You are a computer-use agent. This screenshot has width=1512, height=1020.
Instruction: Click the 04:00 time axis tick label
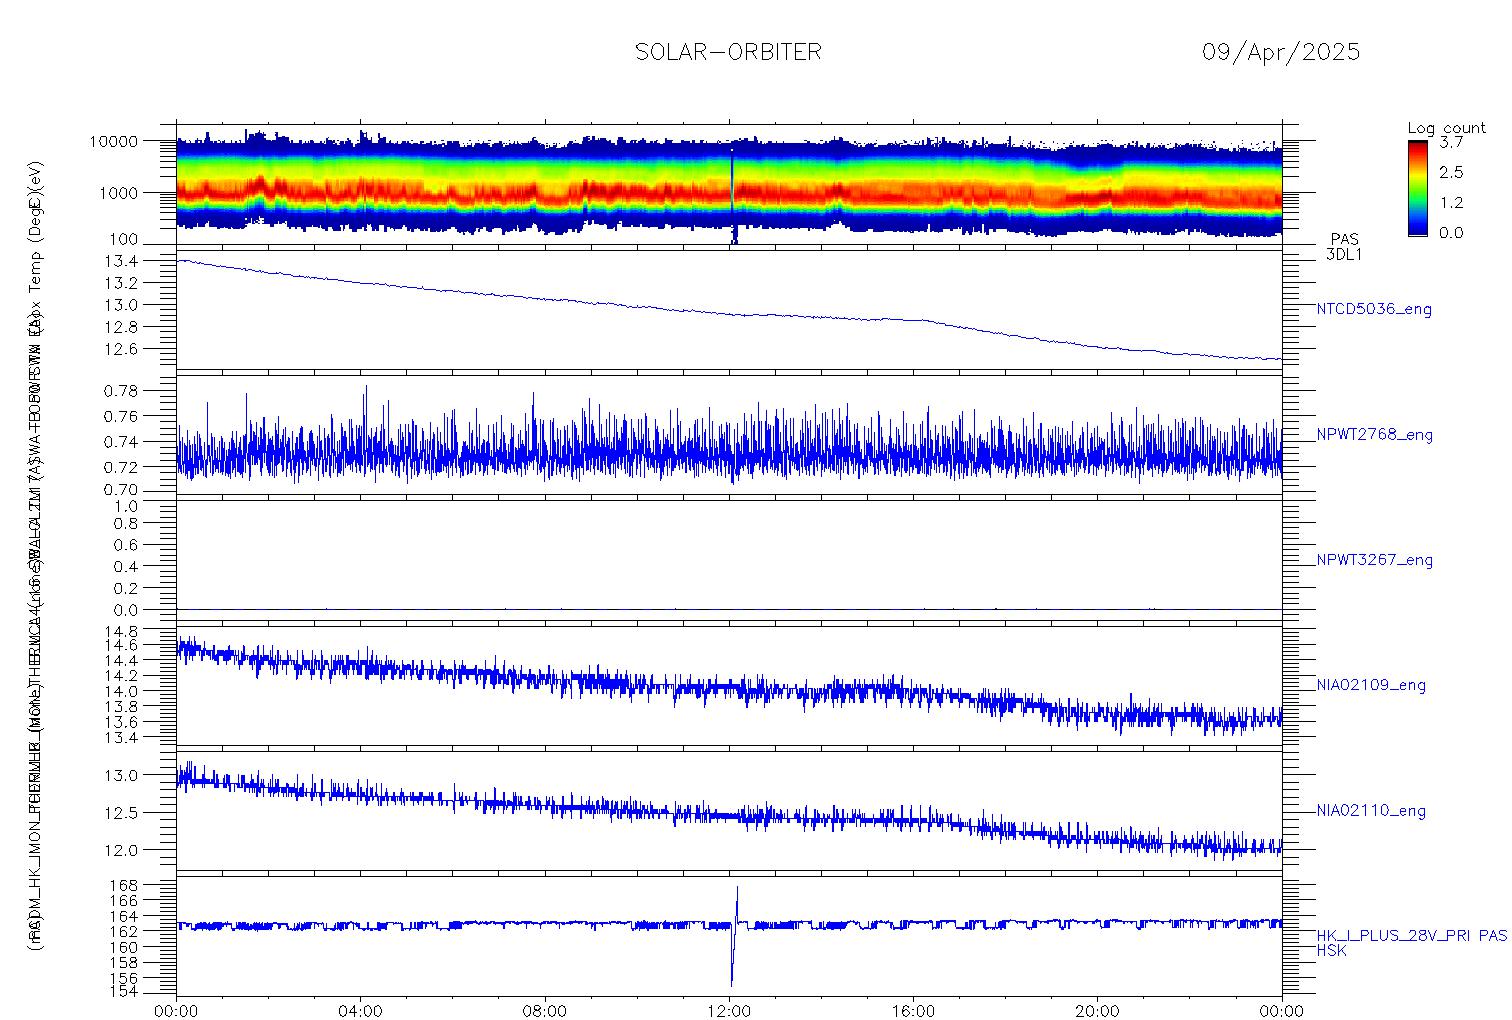coord(361,1011)
